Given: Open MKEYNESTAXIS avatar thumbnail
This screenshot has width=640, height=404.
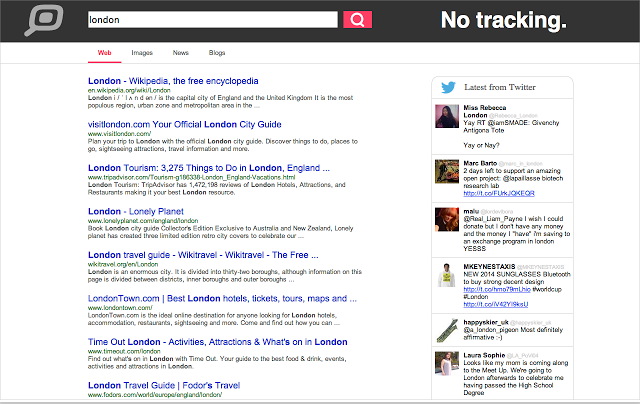Looking at the screenshot, I should pyautogui.click(x=447, y=275).
